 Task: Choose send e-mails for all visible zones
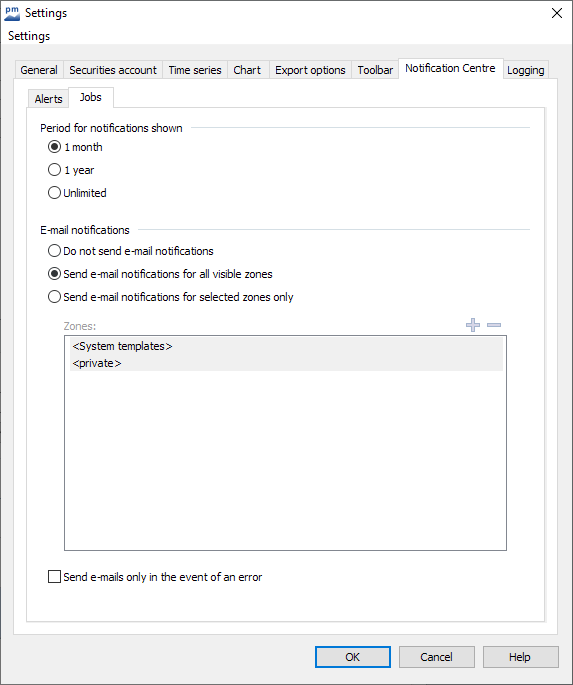[x=54, y=274]
